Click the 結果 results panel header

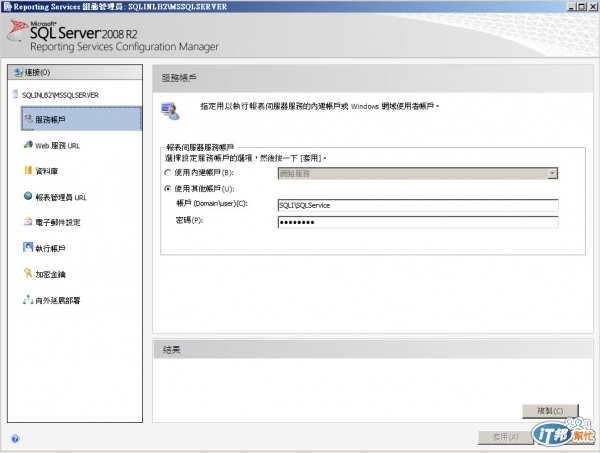373,349
